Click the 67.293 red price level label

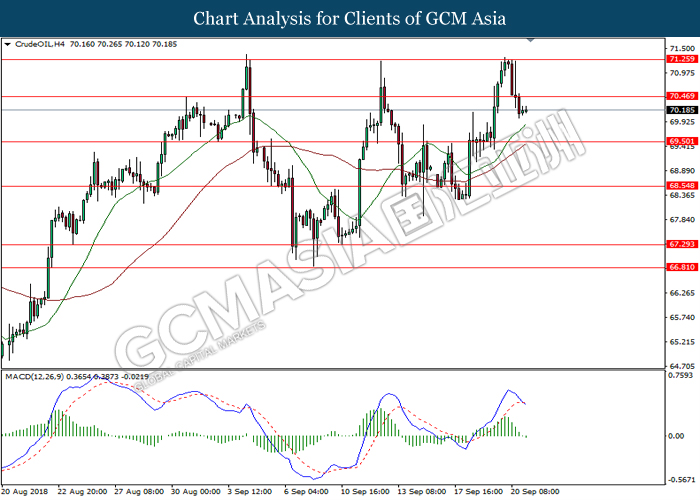pos(682,244)
